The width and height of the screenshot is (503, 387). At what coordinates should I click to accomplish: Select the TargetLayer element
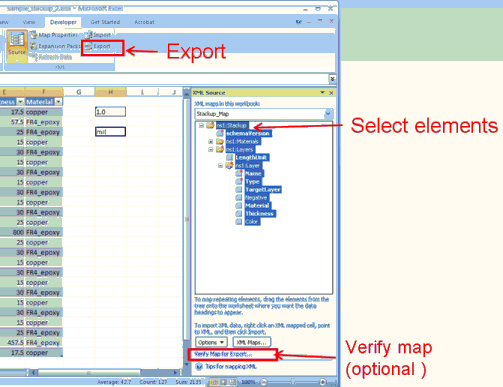[x=263, y=189]
